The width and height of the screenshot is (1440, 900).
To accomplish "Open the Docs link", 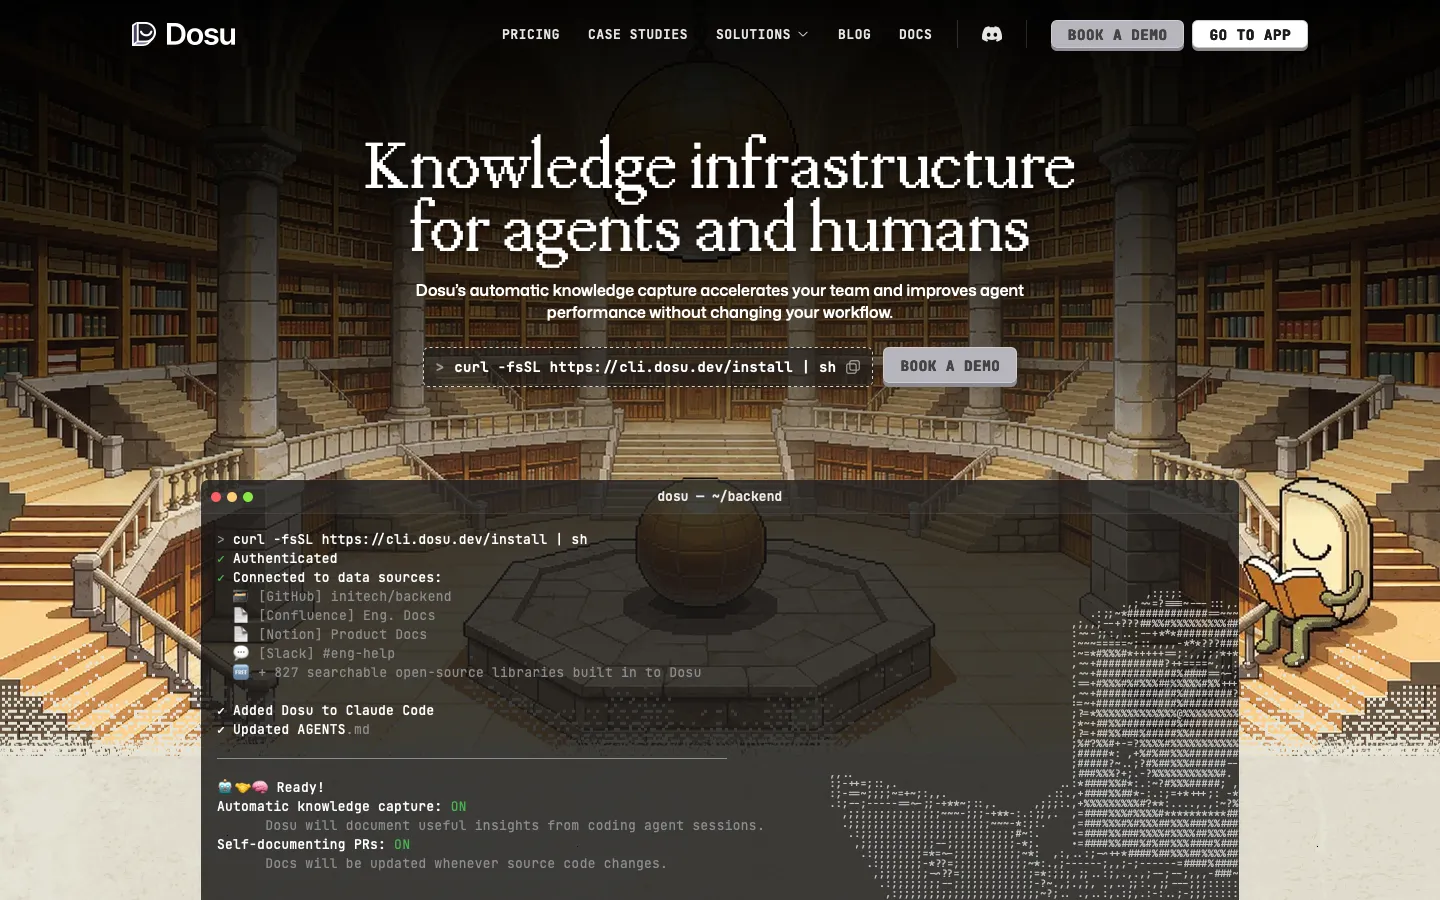I will coord(915,34).
